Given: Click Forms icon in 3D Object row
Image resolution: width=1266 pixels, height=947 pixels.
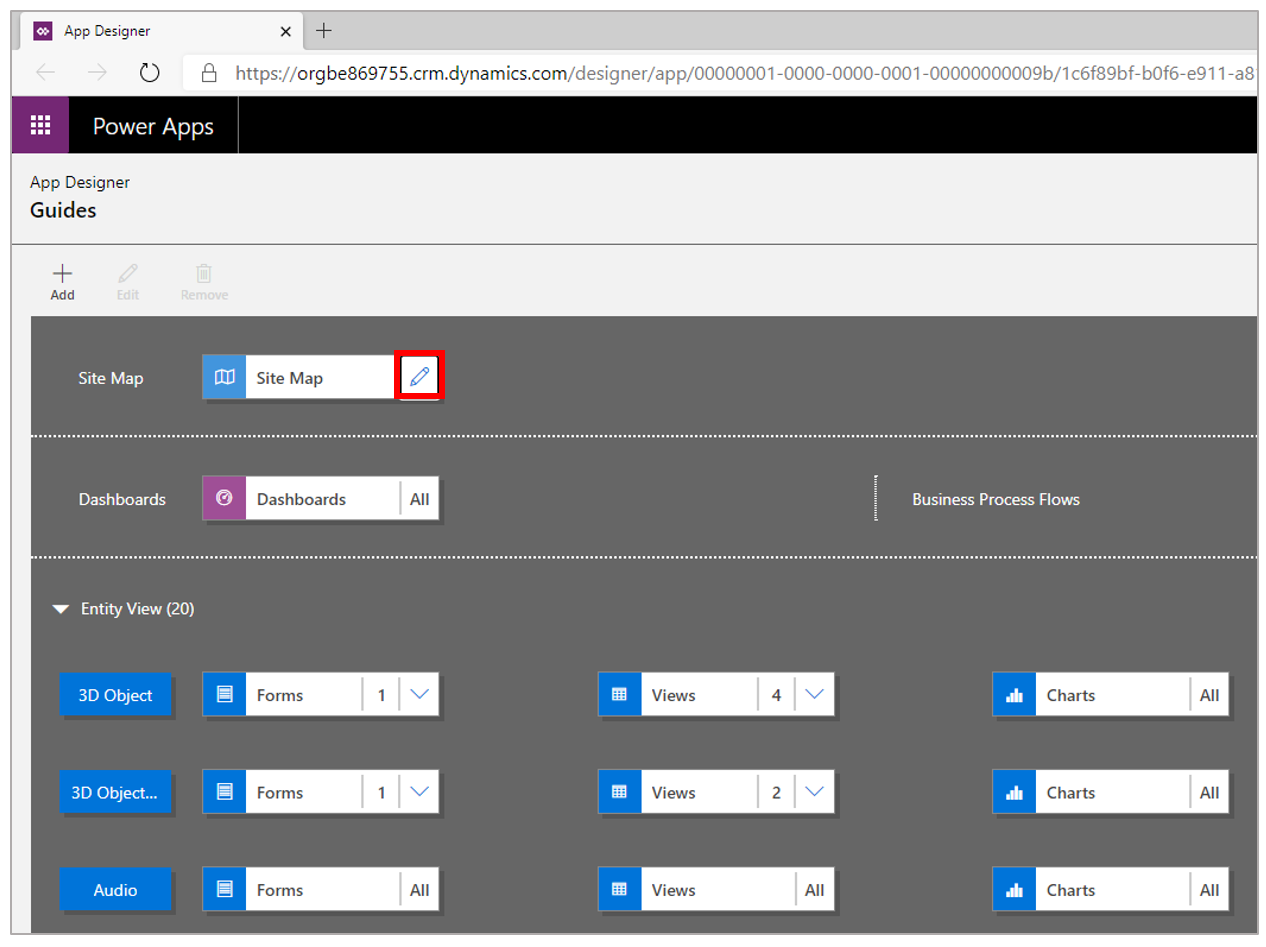Looking at the screenshot, I should coord(225,694).
